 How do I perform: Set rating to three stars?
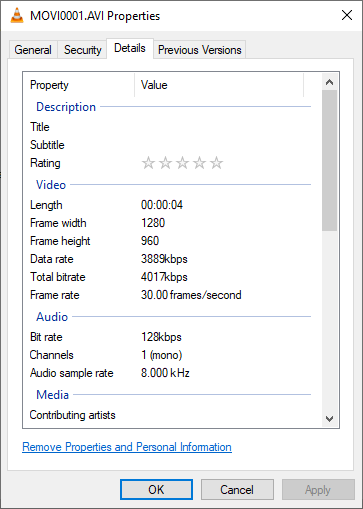pos(182,163)
